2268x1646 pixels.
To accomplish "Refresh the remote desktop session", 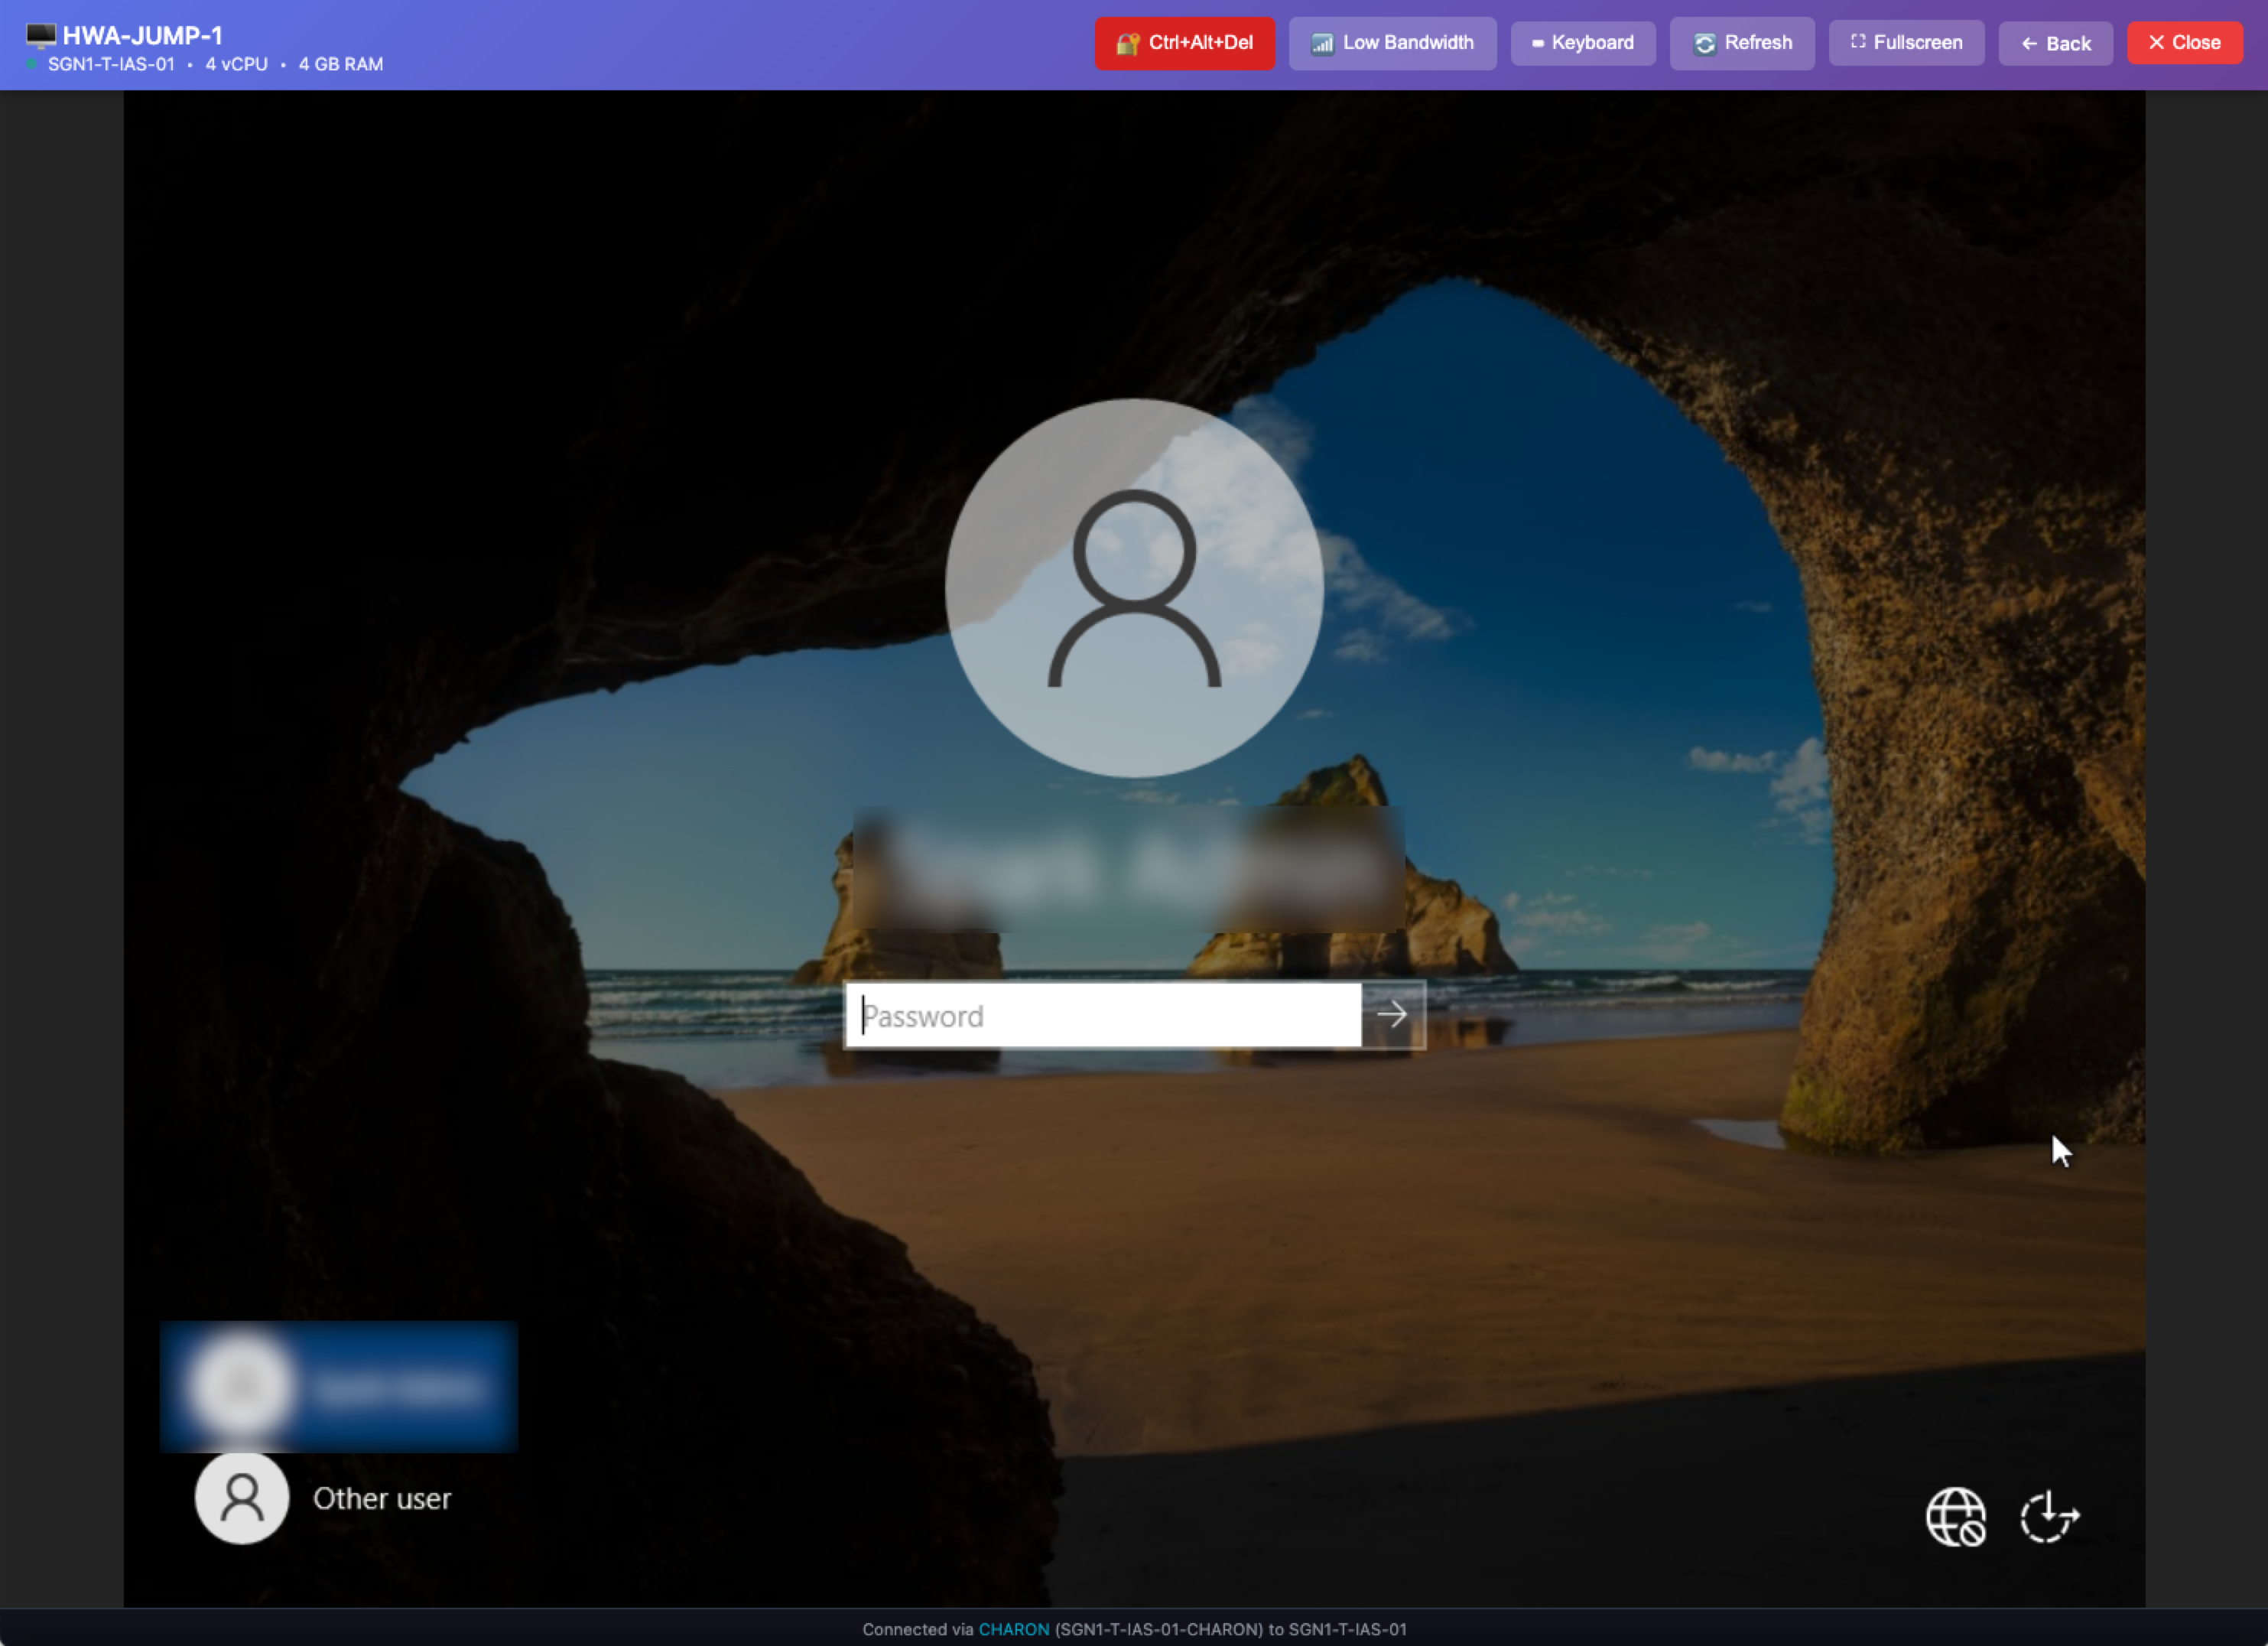I will 1742,42.
